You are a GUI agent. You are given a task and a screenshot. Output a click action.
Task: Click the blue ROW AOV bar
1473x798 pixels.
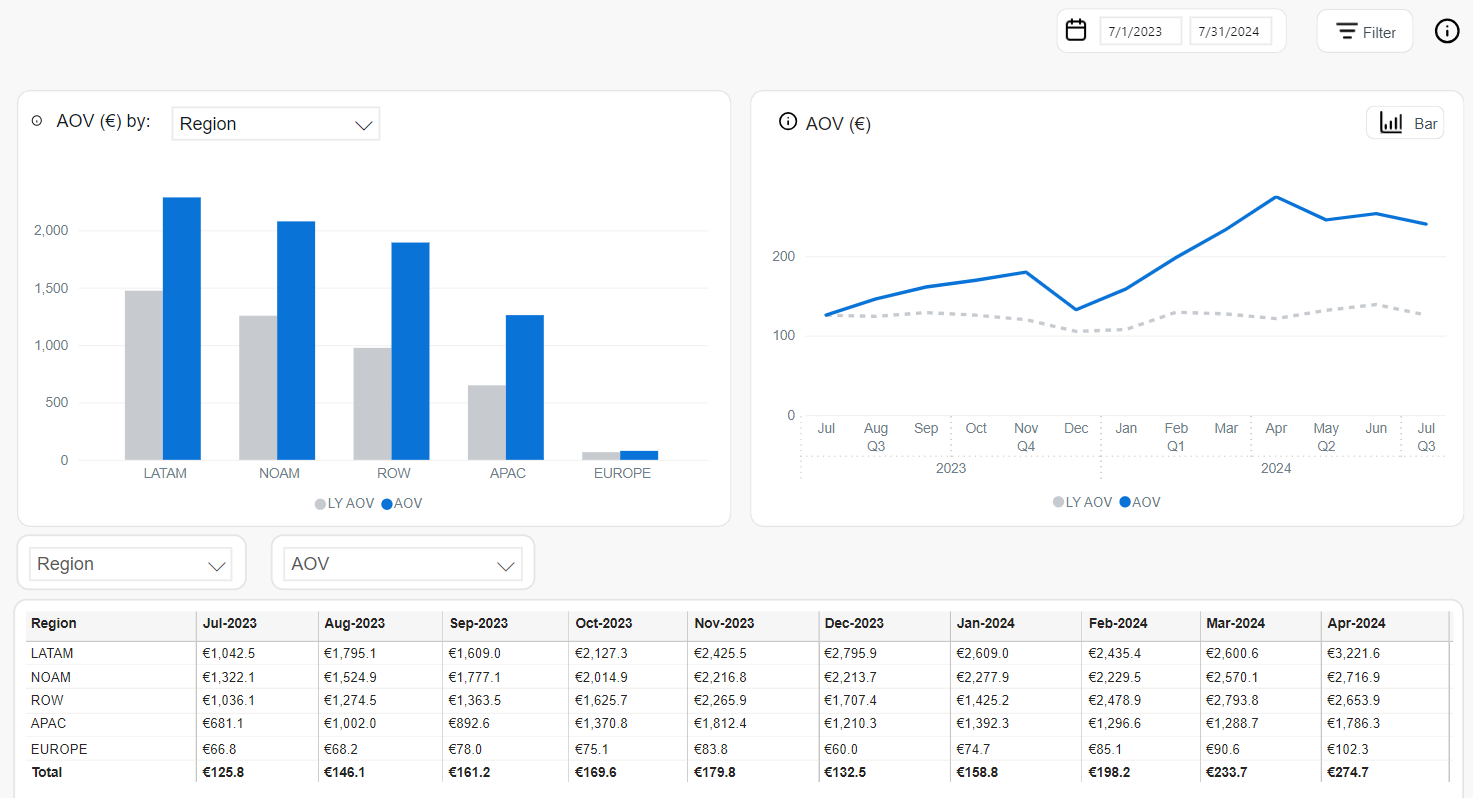click(x=410, y=351)
